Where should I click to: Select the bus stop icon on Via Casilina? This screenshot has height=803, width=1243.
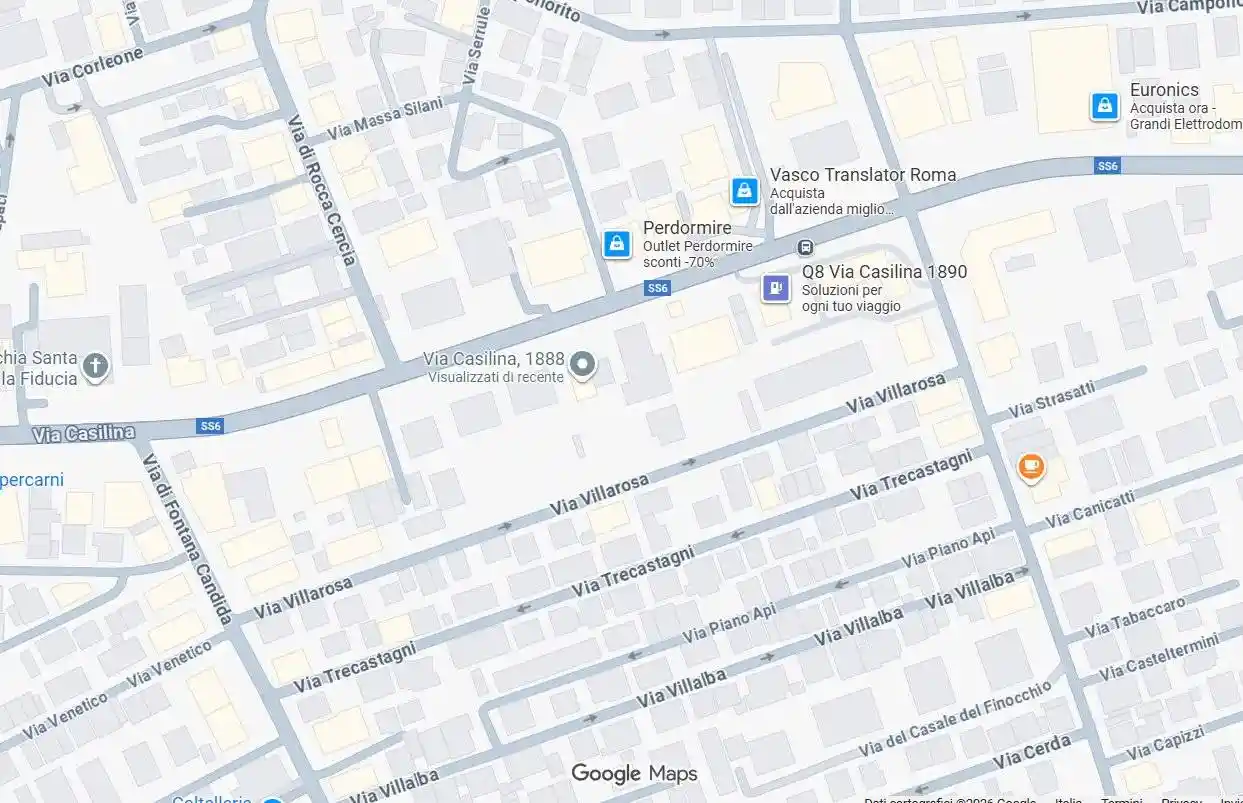pyautogui.click(x=805, y=247)
